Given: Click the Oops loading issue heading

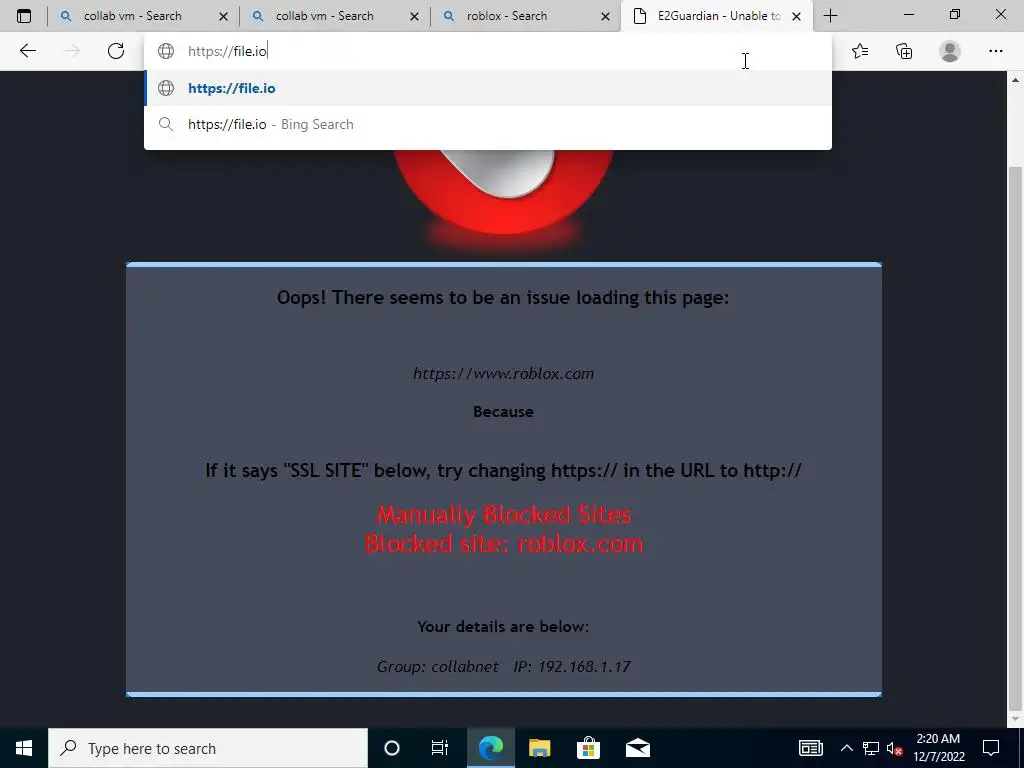Looking at the screenshot, I should (503, 297).
